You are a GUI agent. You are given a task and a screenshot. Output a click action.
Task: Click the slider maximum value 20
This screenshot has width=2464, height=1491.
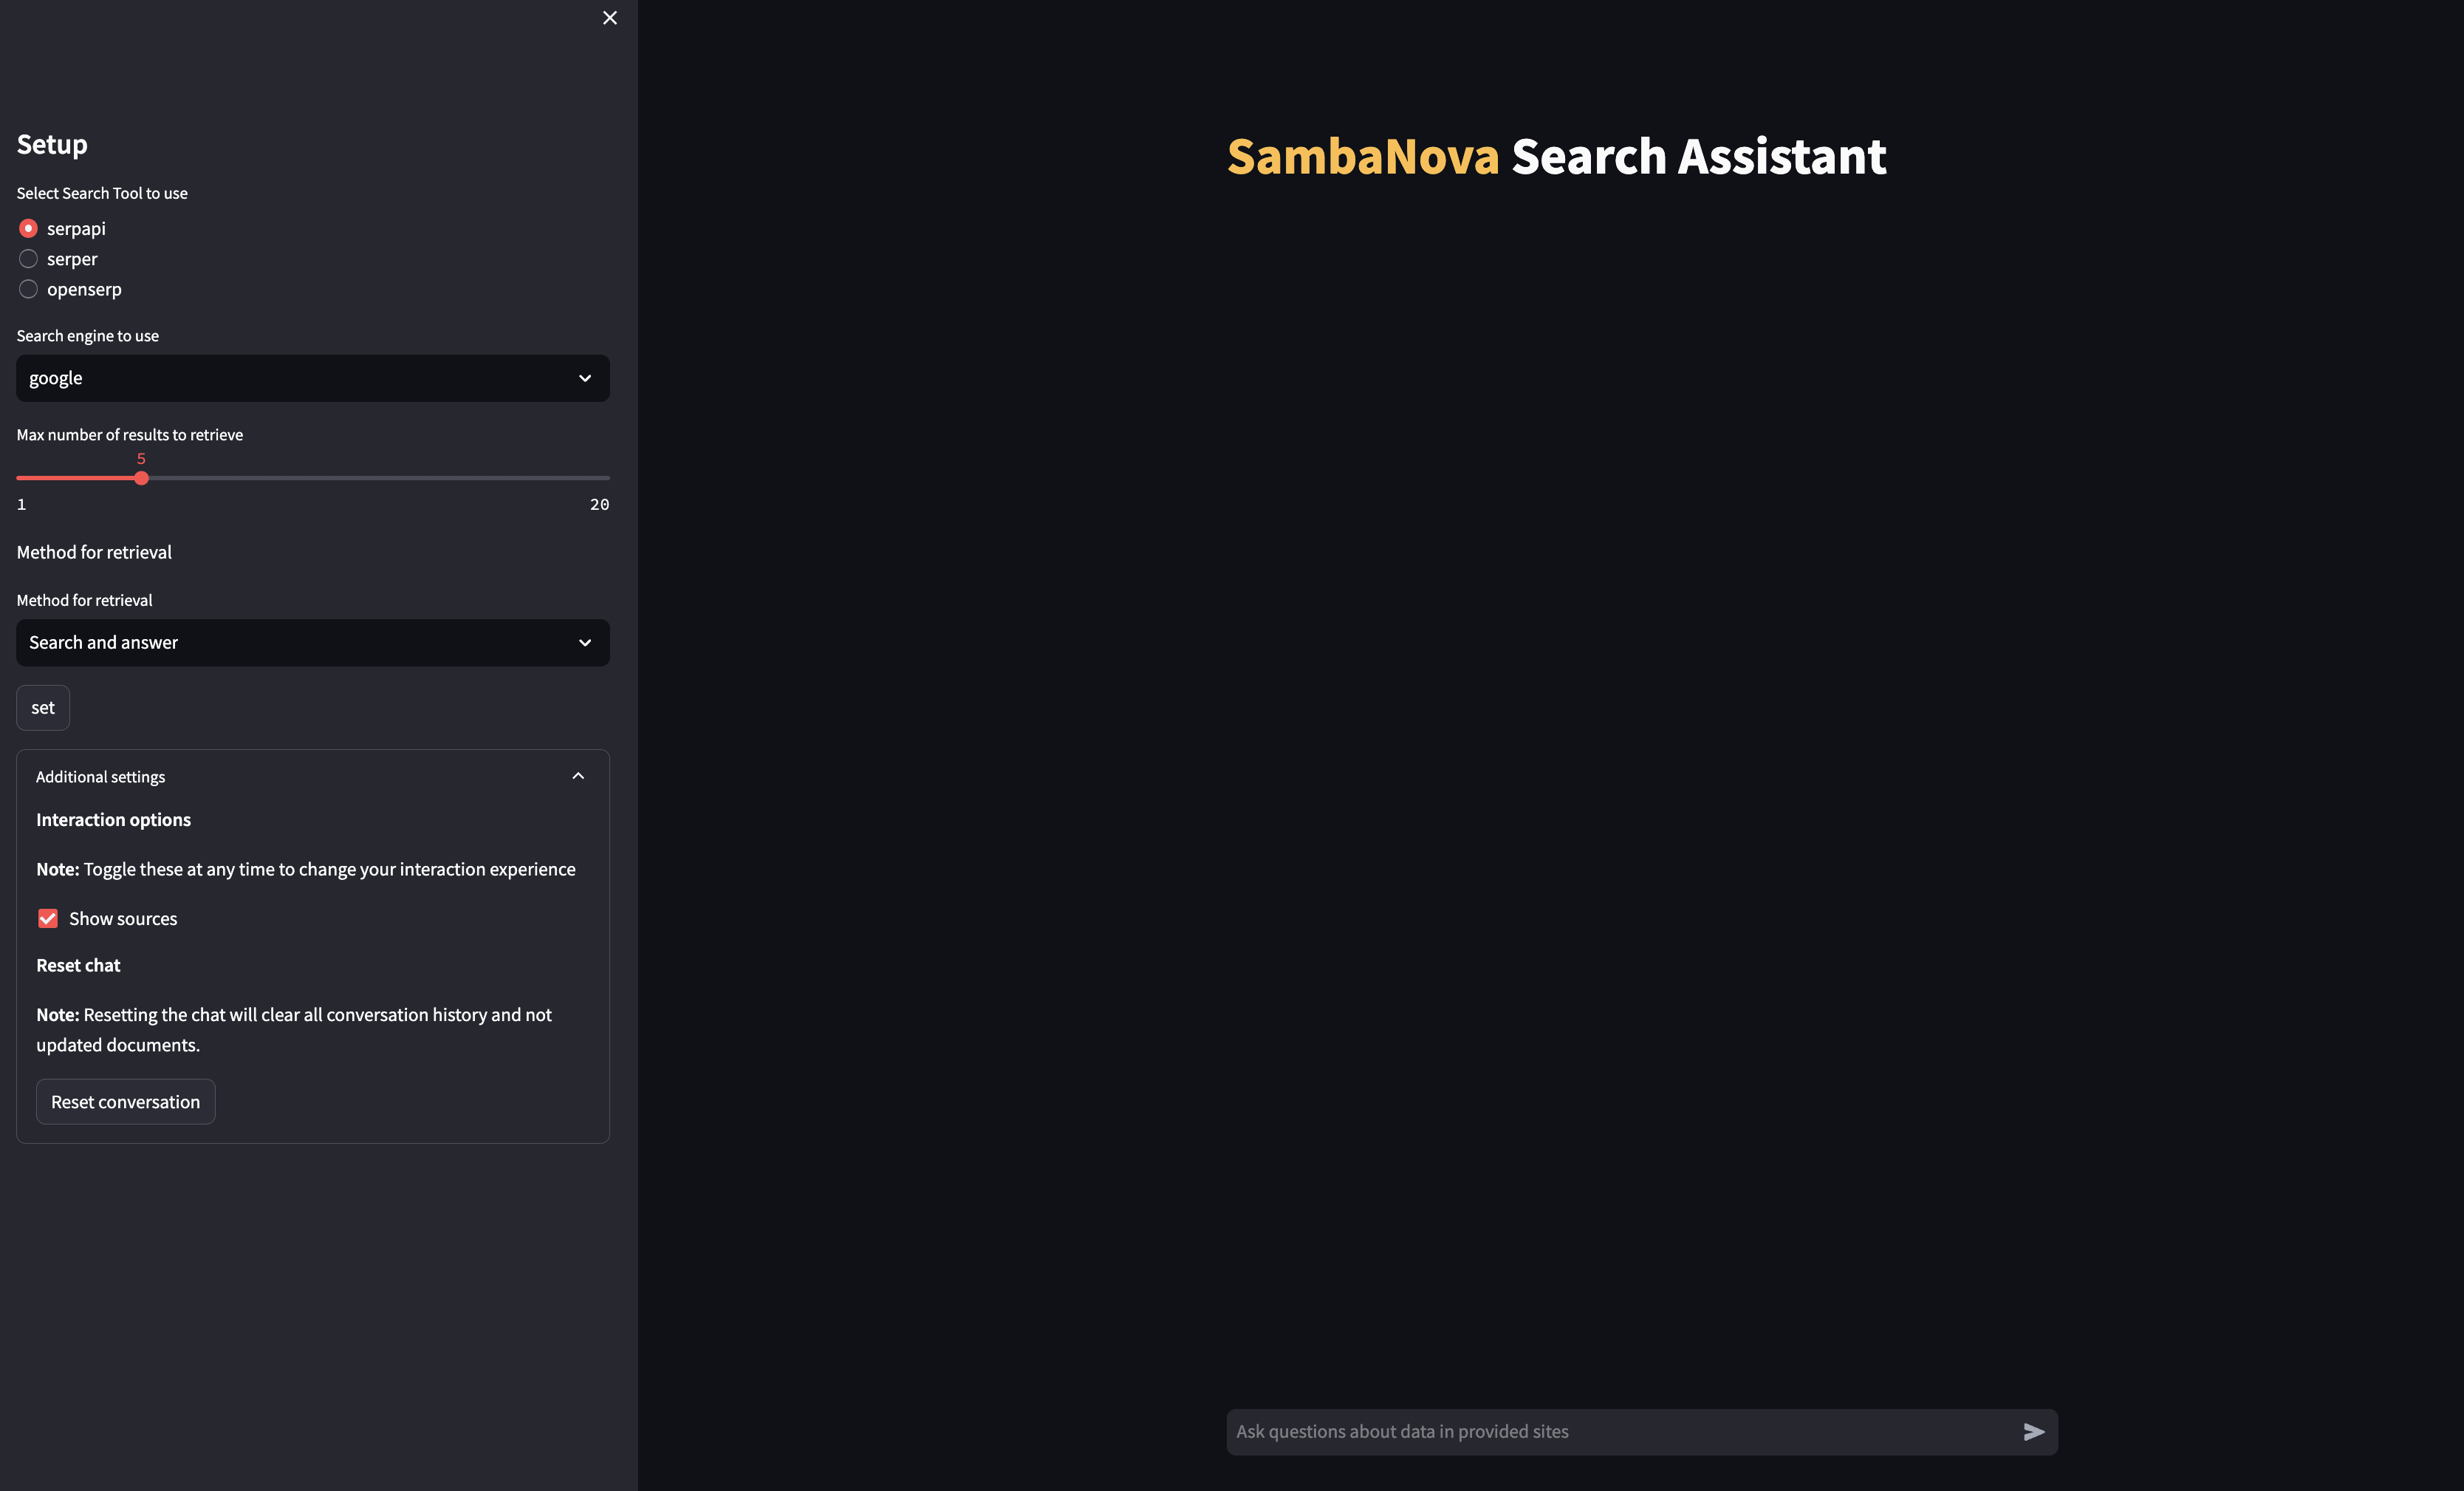point(599,505)
